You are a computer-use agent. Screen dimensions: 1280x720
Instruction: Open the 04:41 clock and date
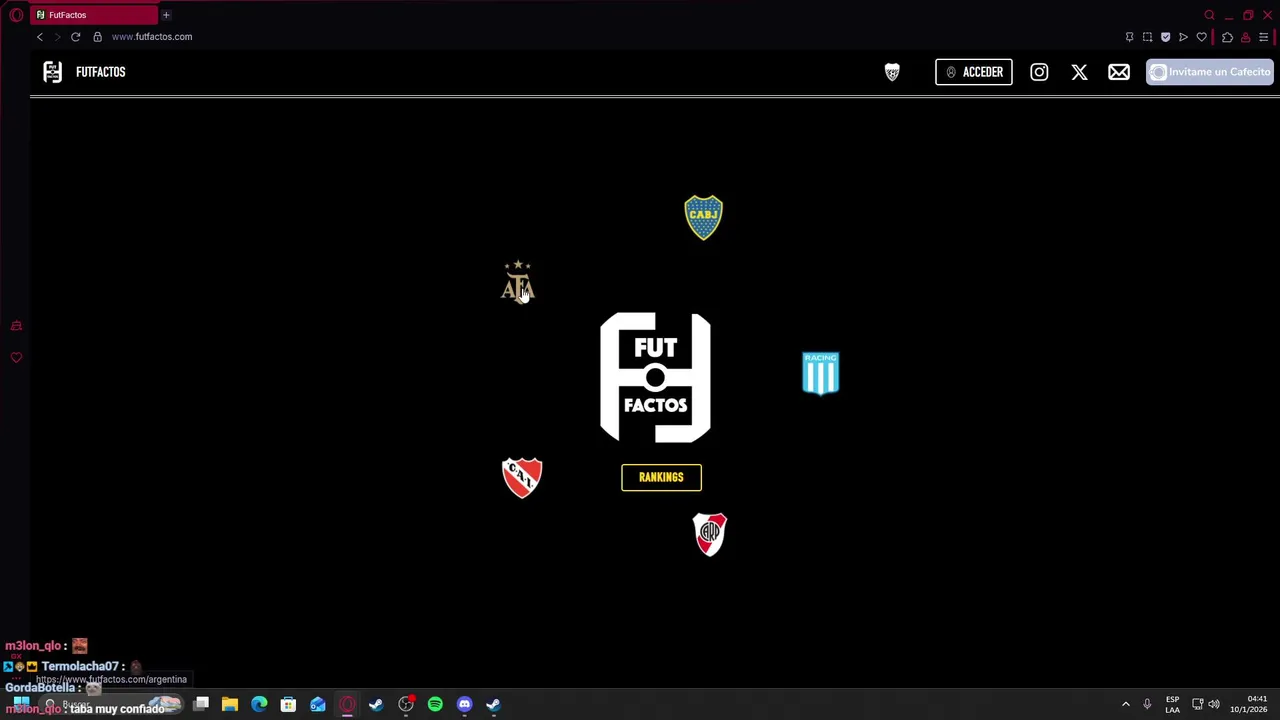pyautogui.click(x=1250, y=705)
